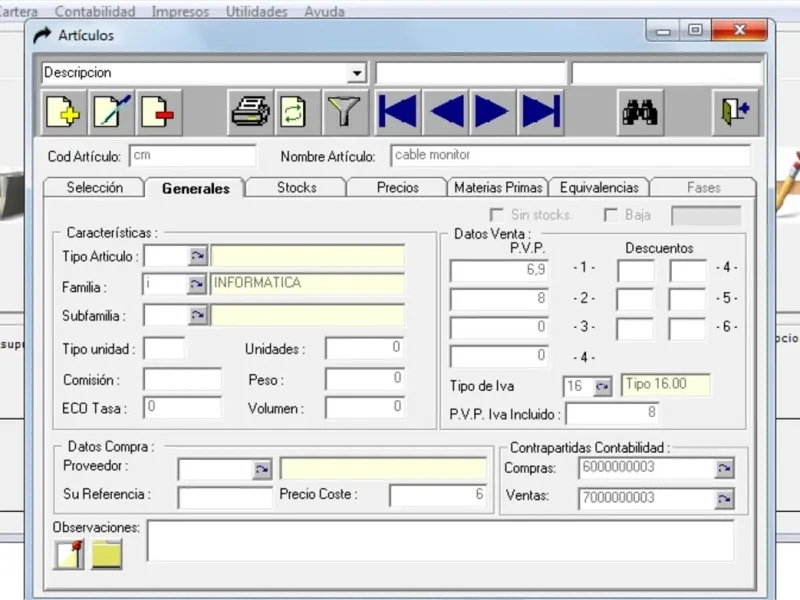
Task: Click the second P.V.P. price field
Action: pos(499,299)
